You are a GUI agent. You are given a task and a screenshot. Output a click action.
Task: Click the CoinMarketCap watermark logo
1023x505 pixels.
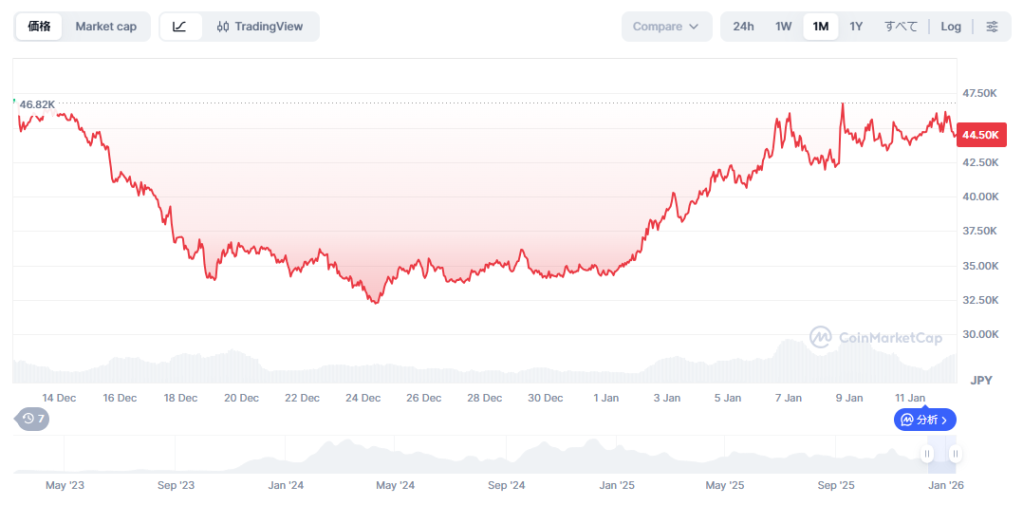tap(876, 338)
